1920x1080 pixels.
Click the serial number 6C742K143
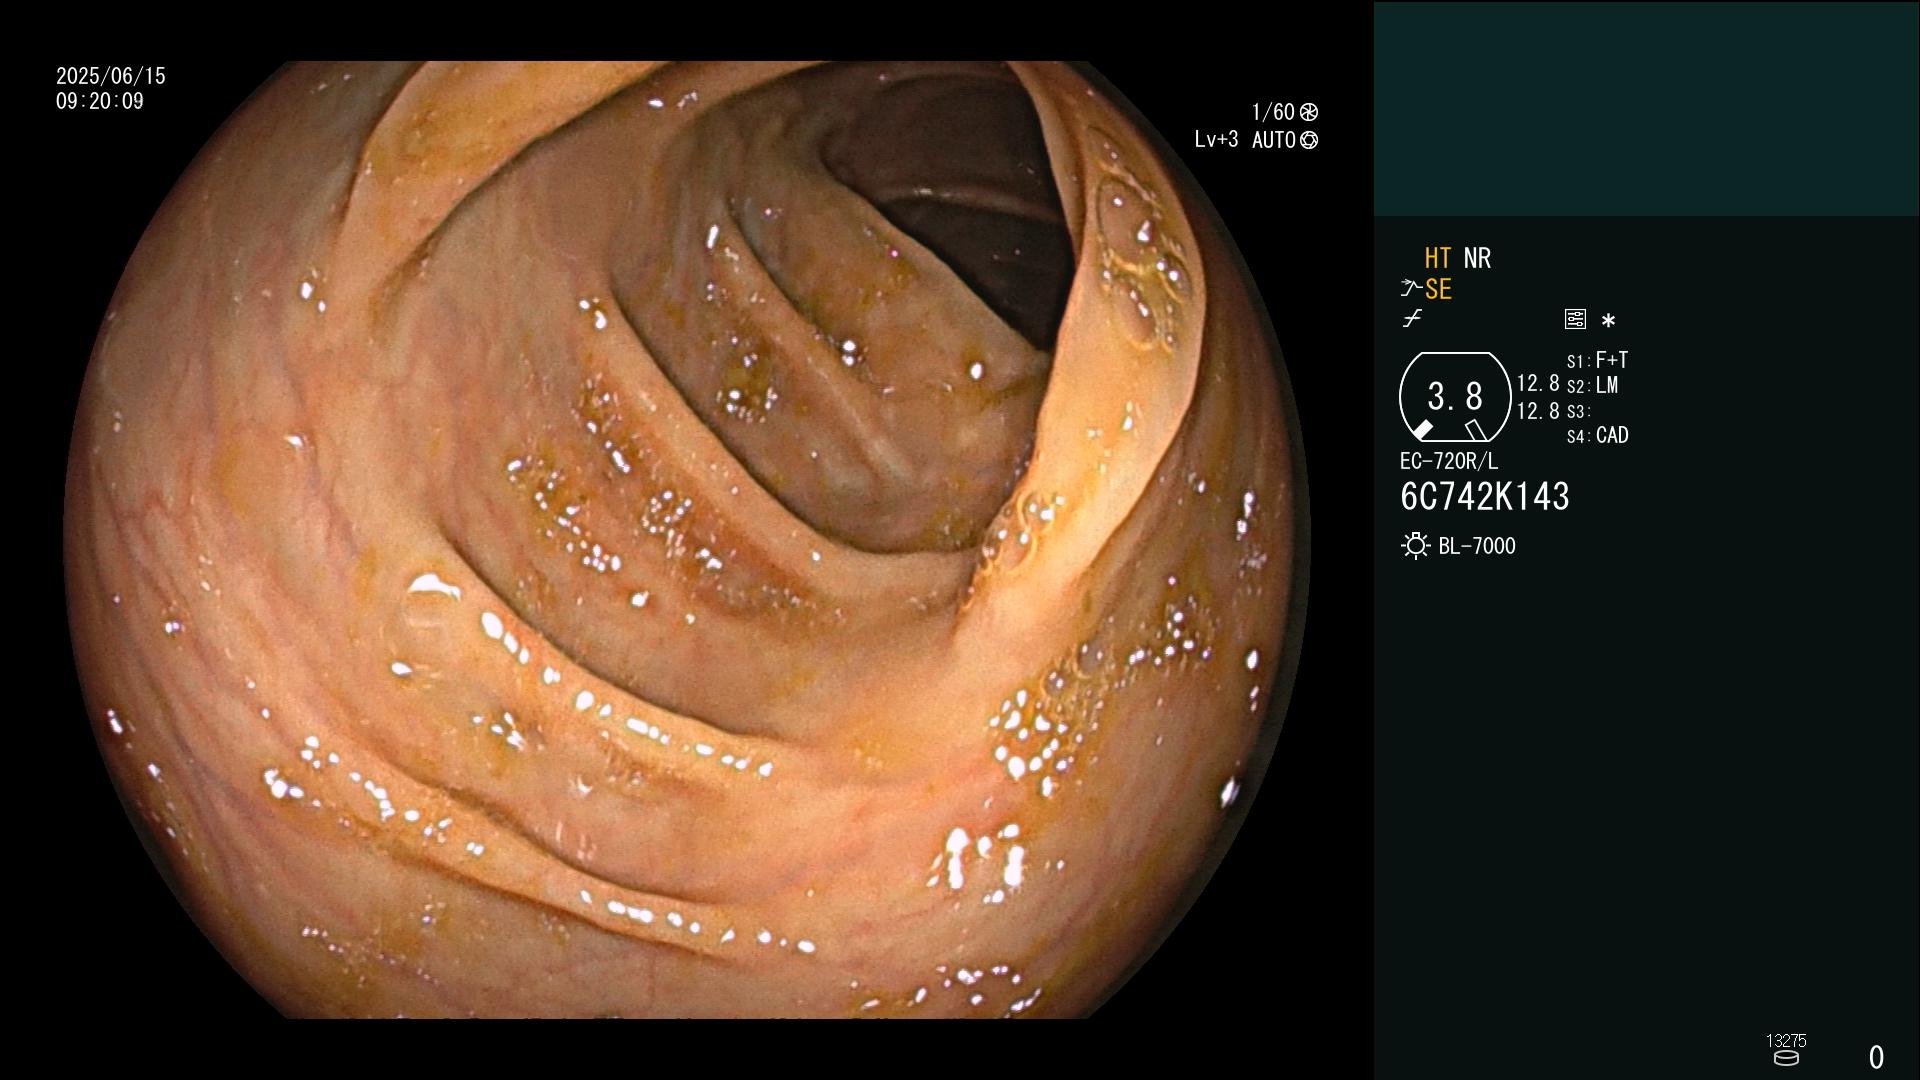coord(1485,497)
